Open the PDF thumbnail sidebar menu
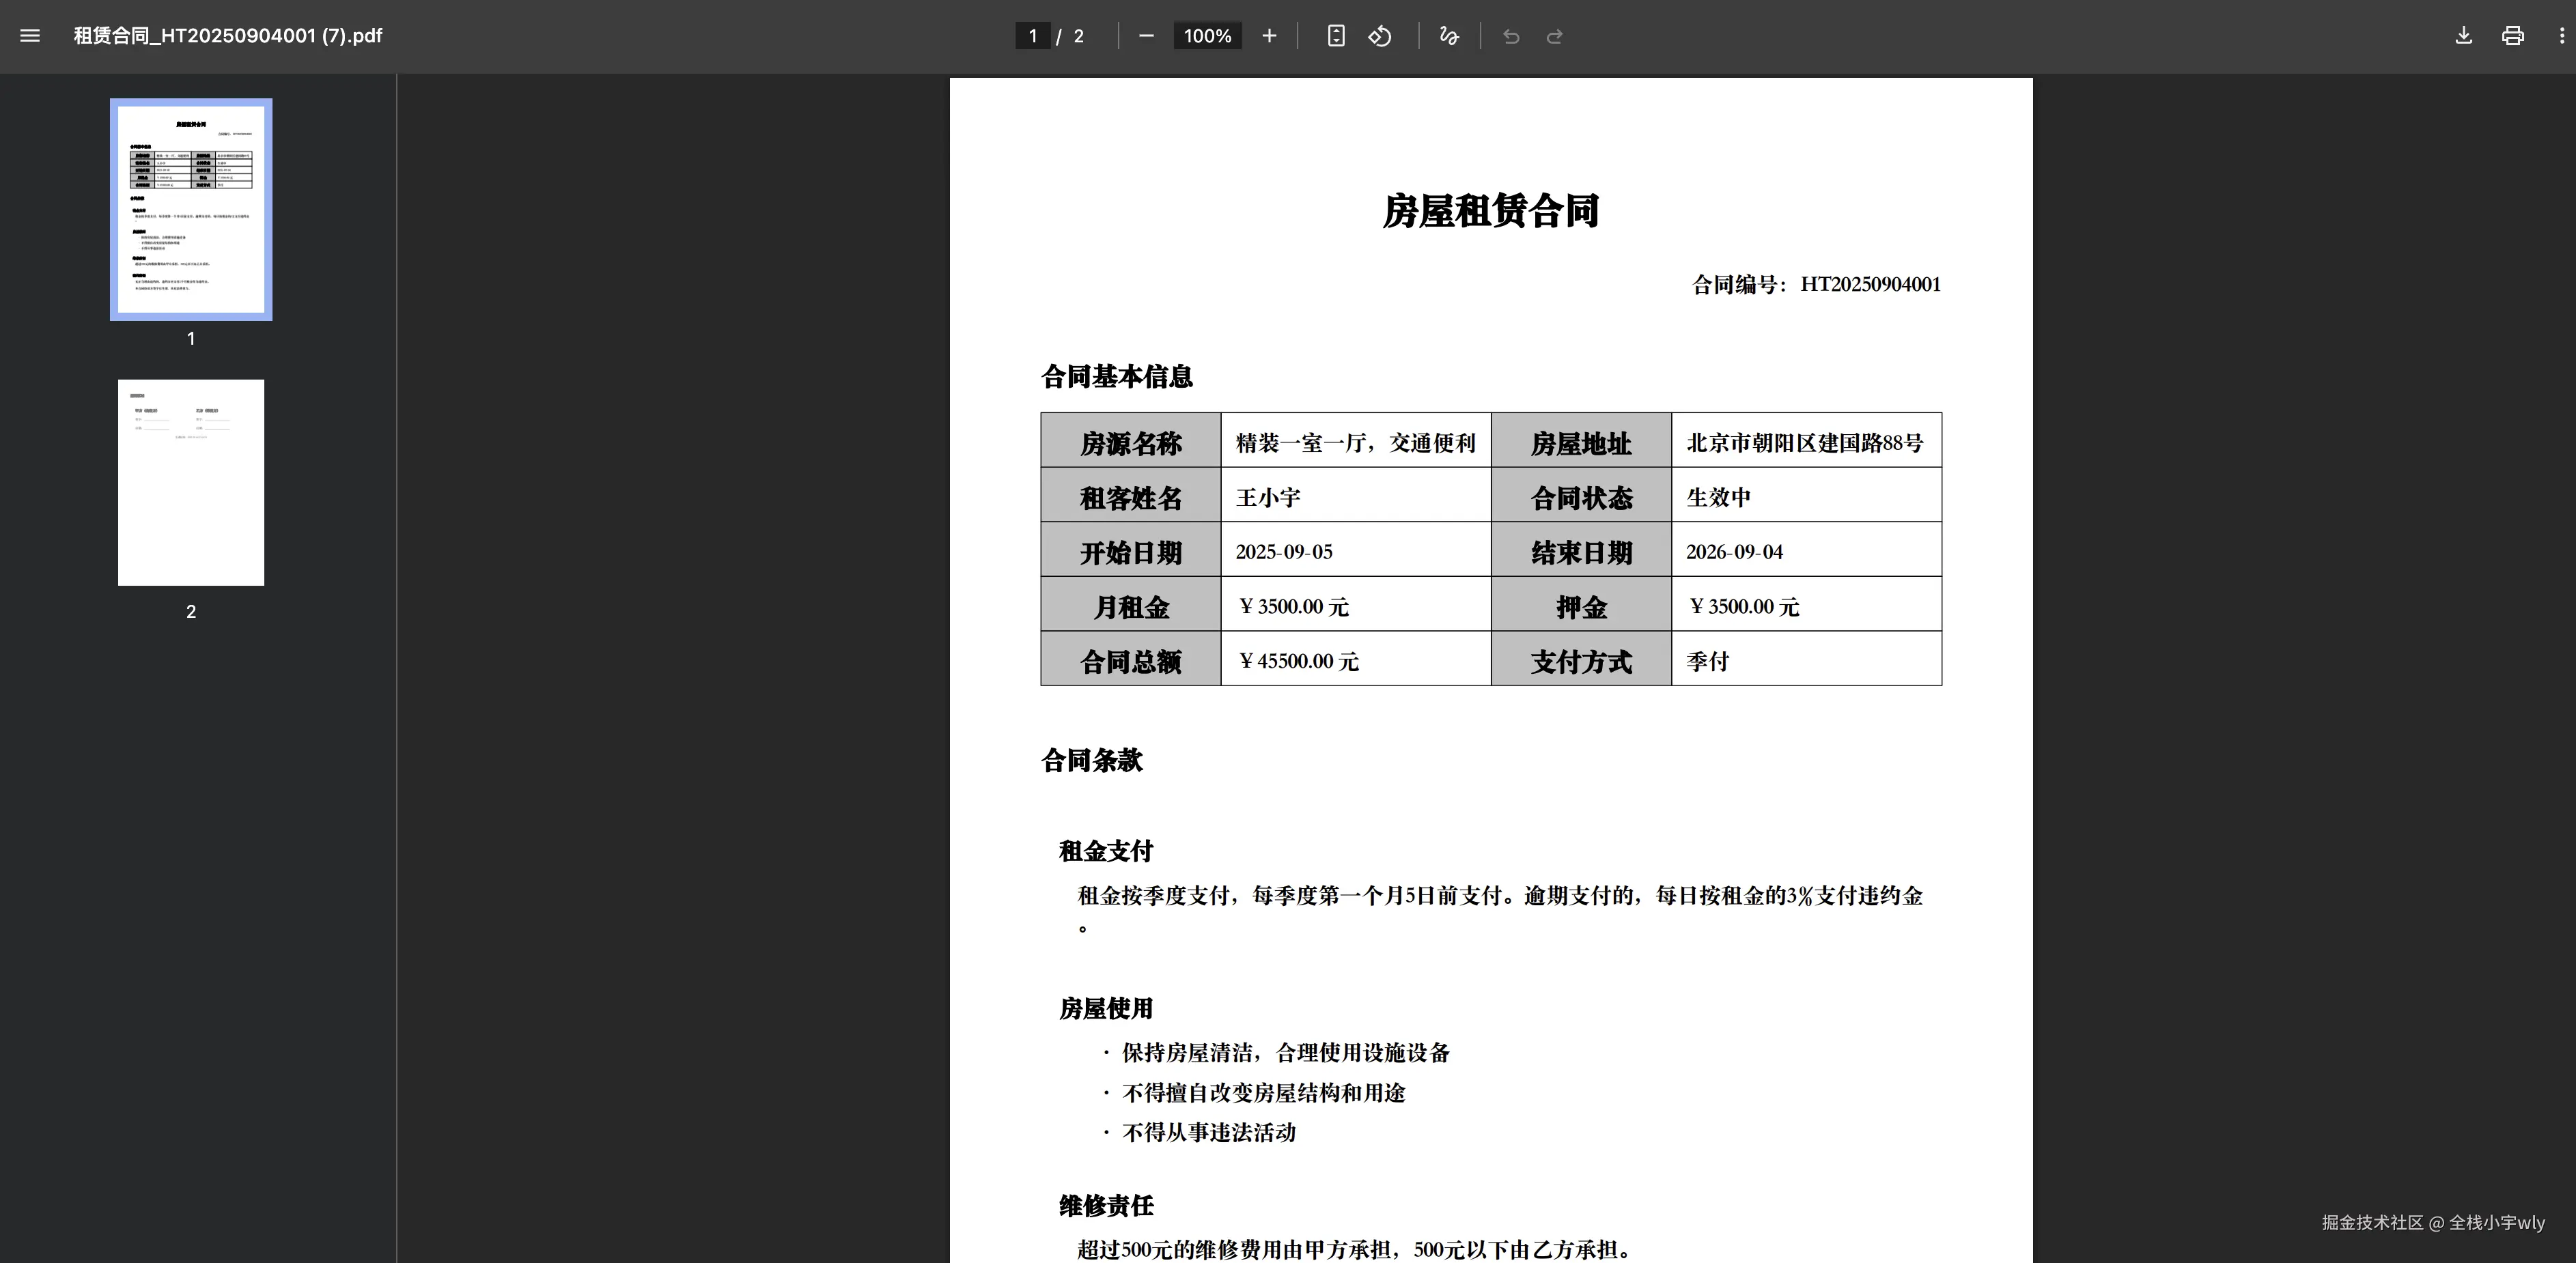Image resolution: width=2576 pixels, height=1263 pixels. [30, 35]
